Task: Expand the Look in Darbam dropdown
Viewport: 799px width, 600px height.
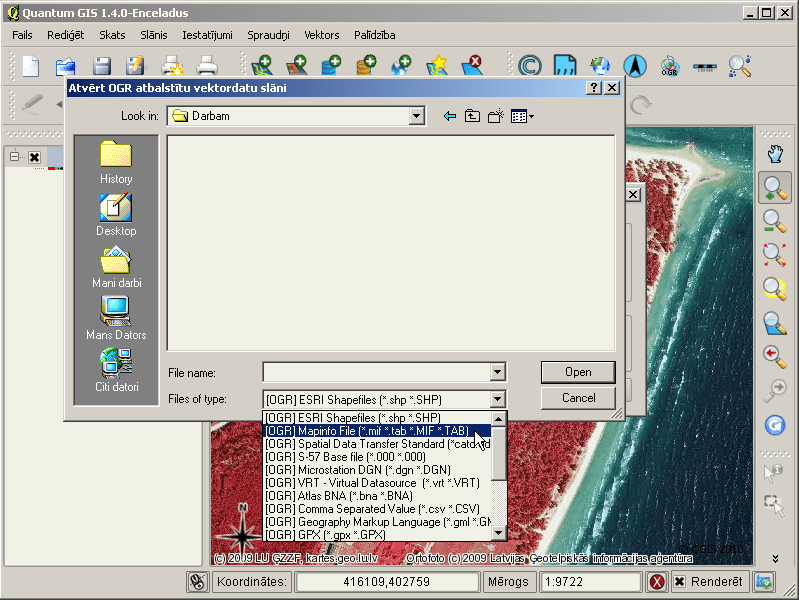Action: [416, 116]
